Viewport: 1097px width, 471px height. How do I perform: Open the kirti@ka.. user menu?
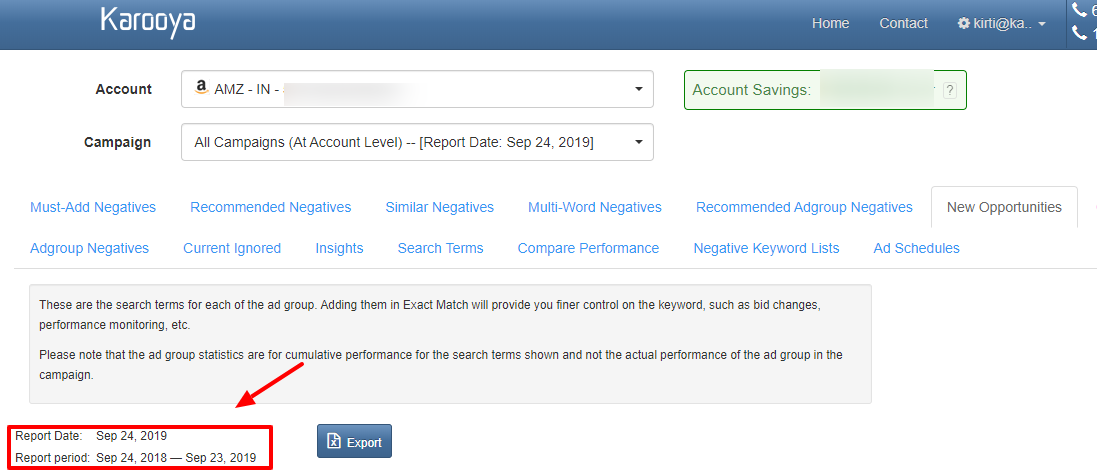pos(1002,24)
